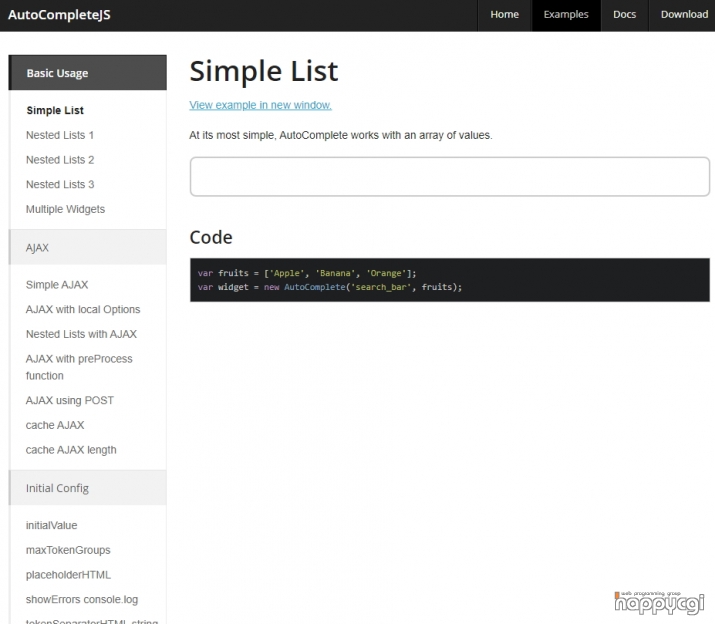Open the Docs nav item
Screen dimensions: 715x624
pos(624,15)
